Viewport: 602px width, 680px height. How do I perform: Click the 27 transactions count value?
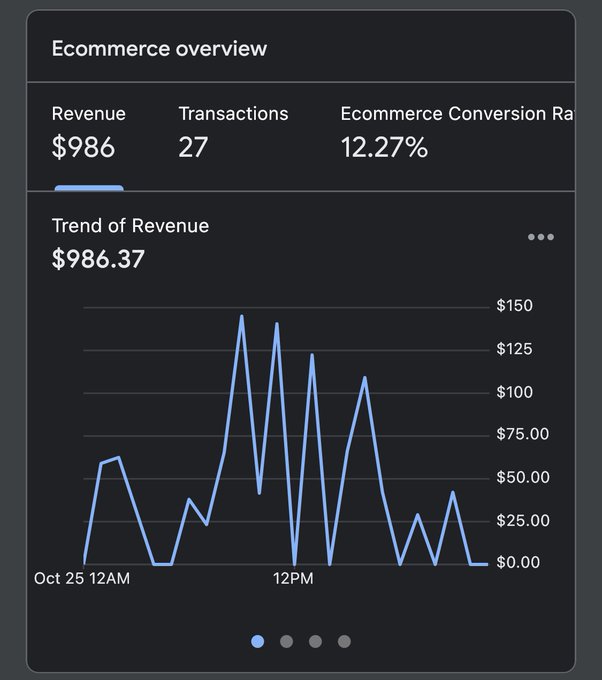point(193,147)
